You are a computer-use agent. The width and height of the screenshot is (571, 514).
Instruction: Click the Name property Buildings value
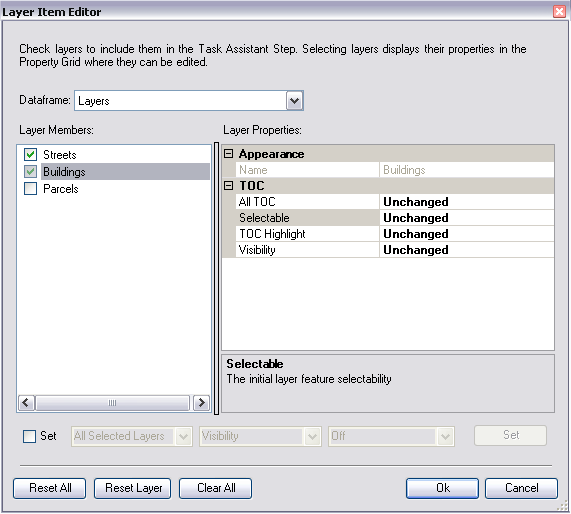(404, 170)
